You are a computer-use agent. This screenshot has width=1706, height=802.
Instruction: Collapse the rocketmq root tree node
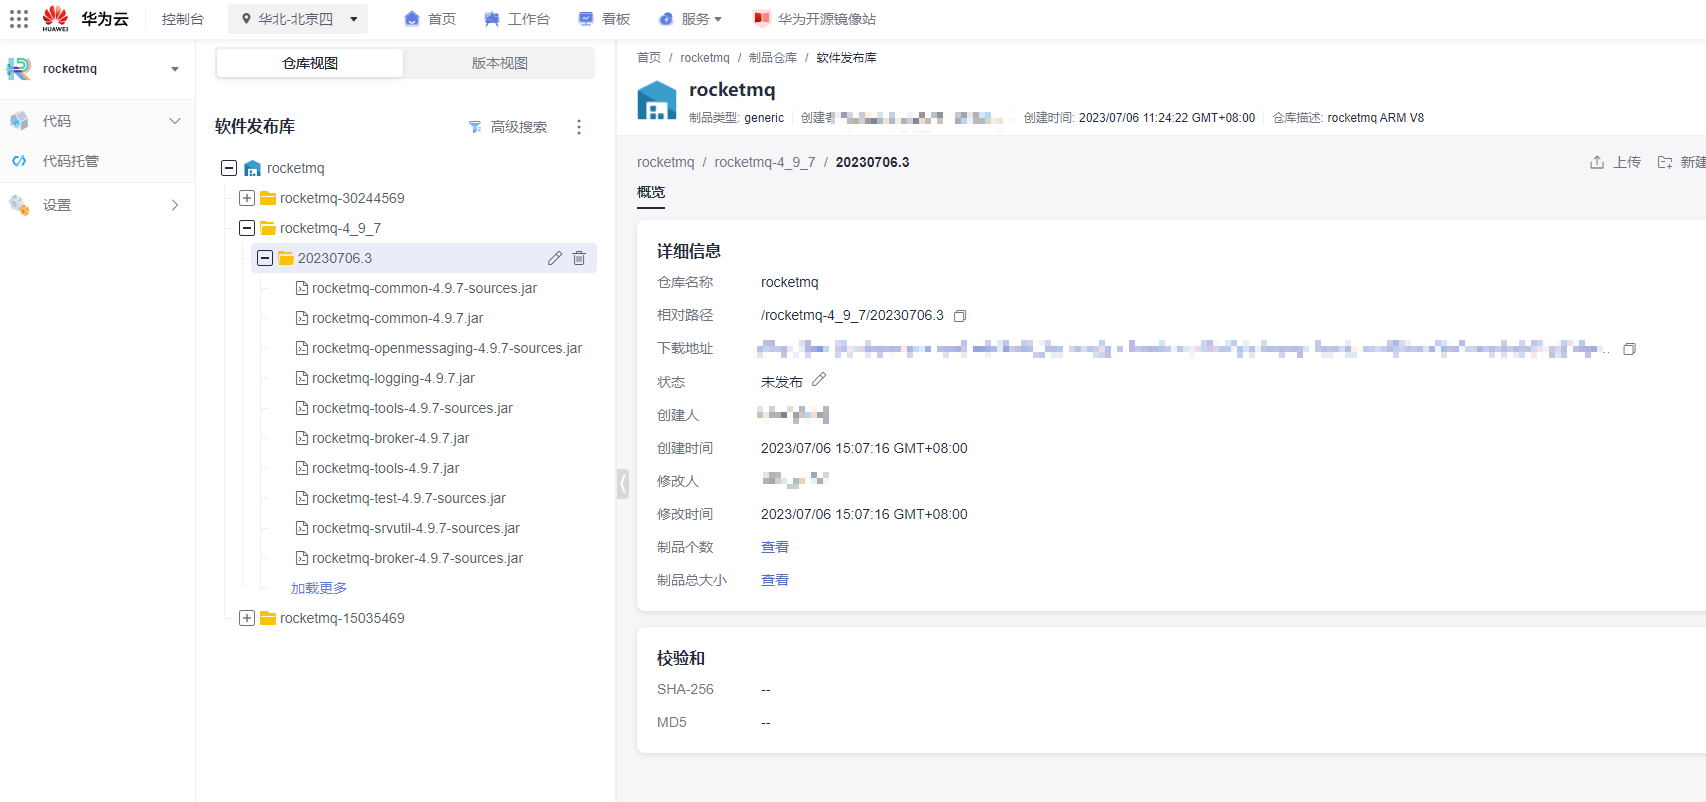coord(229,168)
